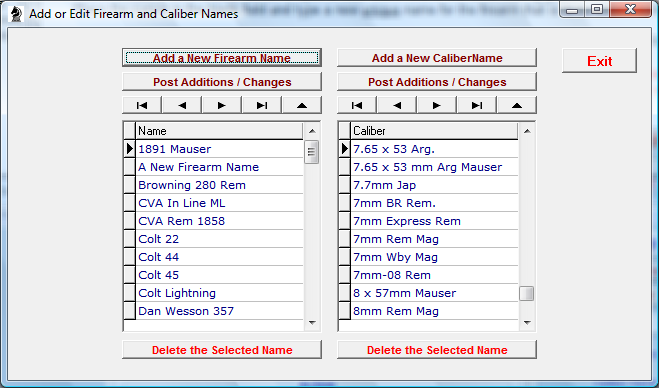
Task: Go to last record in caliber navigator
Action: point(477,105)
